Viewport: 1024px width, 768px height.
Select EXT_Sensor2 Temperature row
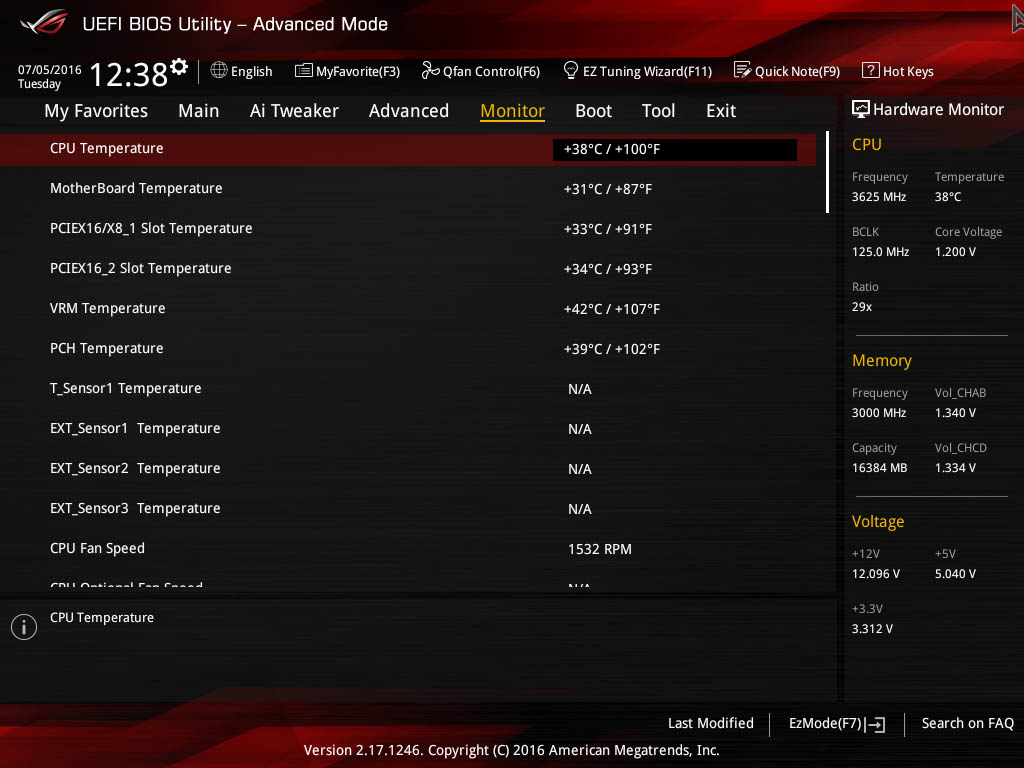coord(408,468)
